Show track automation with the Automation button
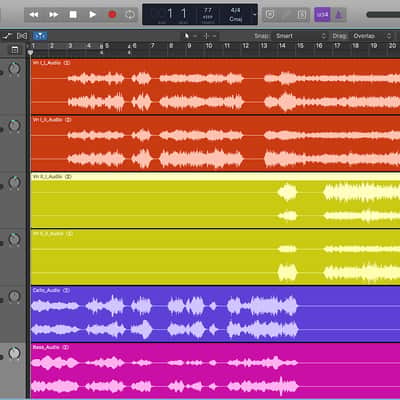The width and height of the screenshot is (400, 400). point(7,36)
